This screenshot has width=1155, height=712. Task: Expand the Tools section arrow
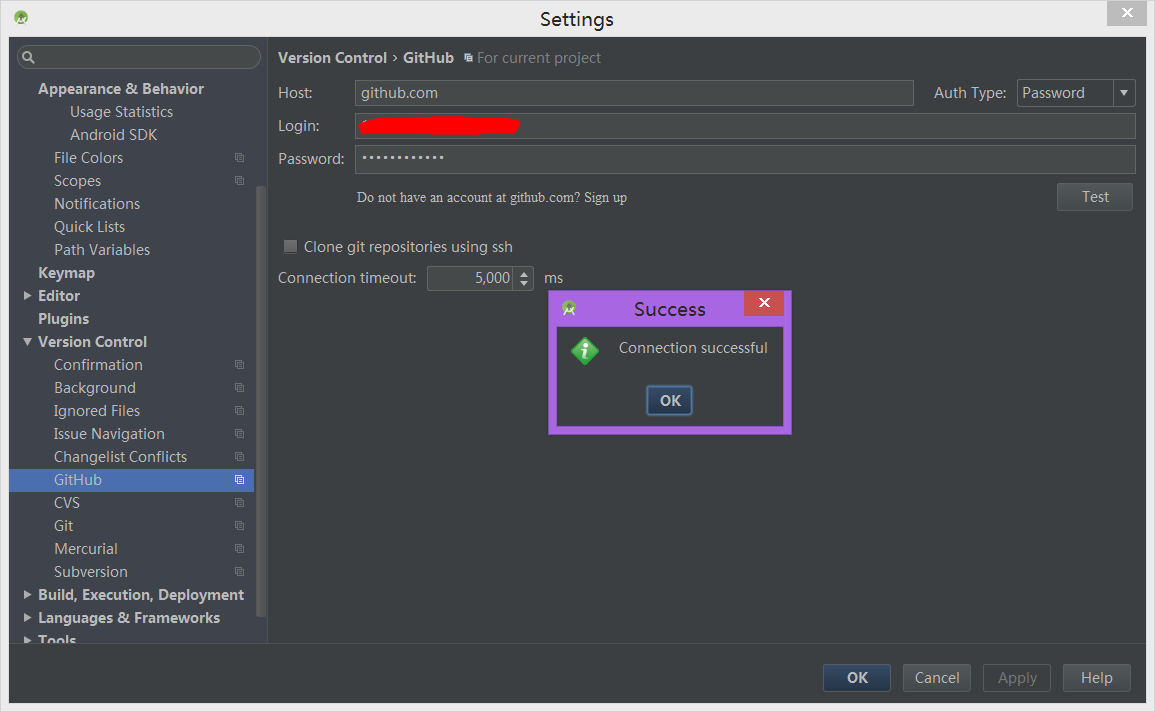point(27,639)
